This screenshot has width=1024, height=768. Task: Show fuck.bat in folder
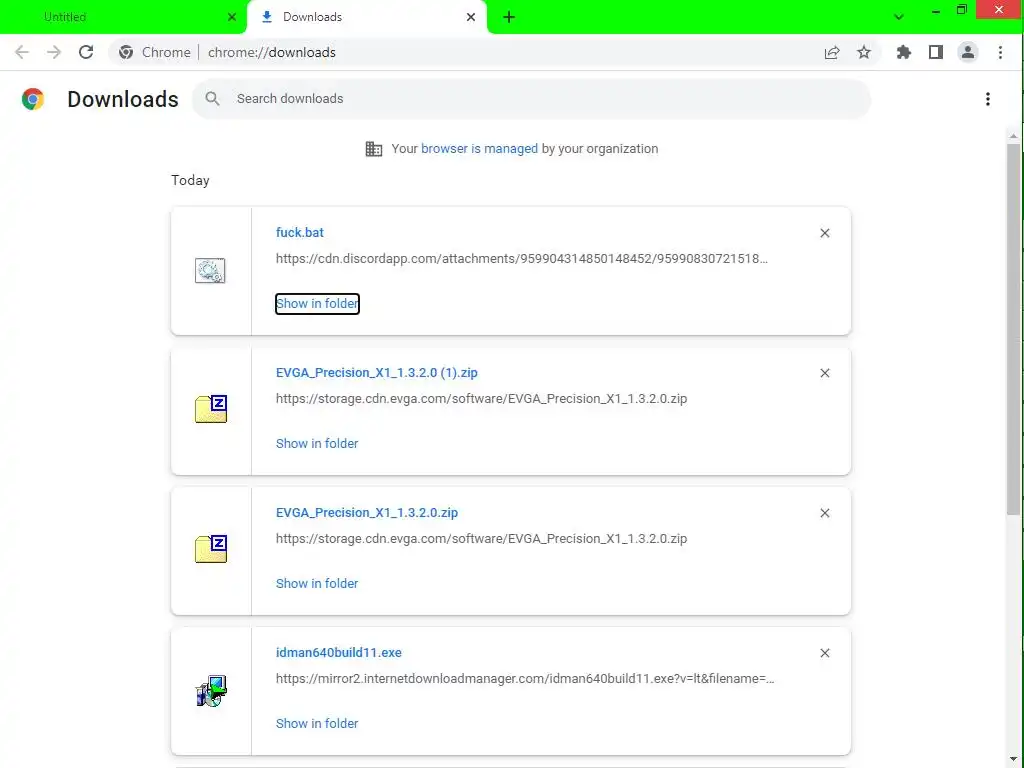(x=317, y=304)
